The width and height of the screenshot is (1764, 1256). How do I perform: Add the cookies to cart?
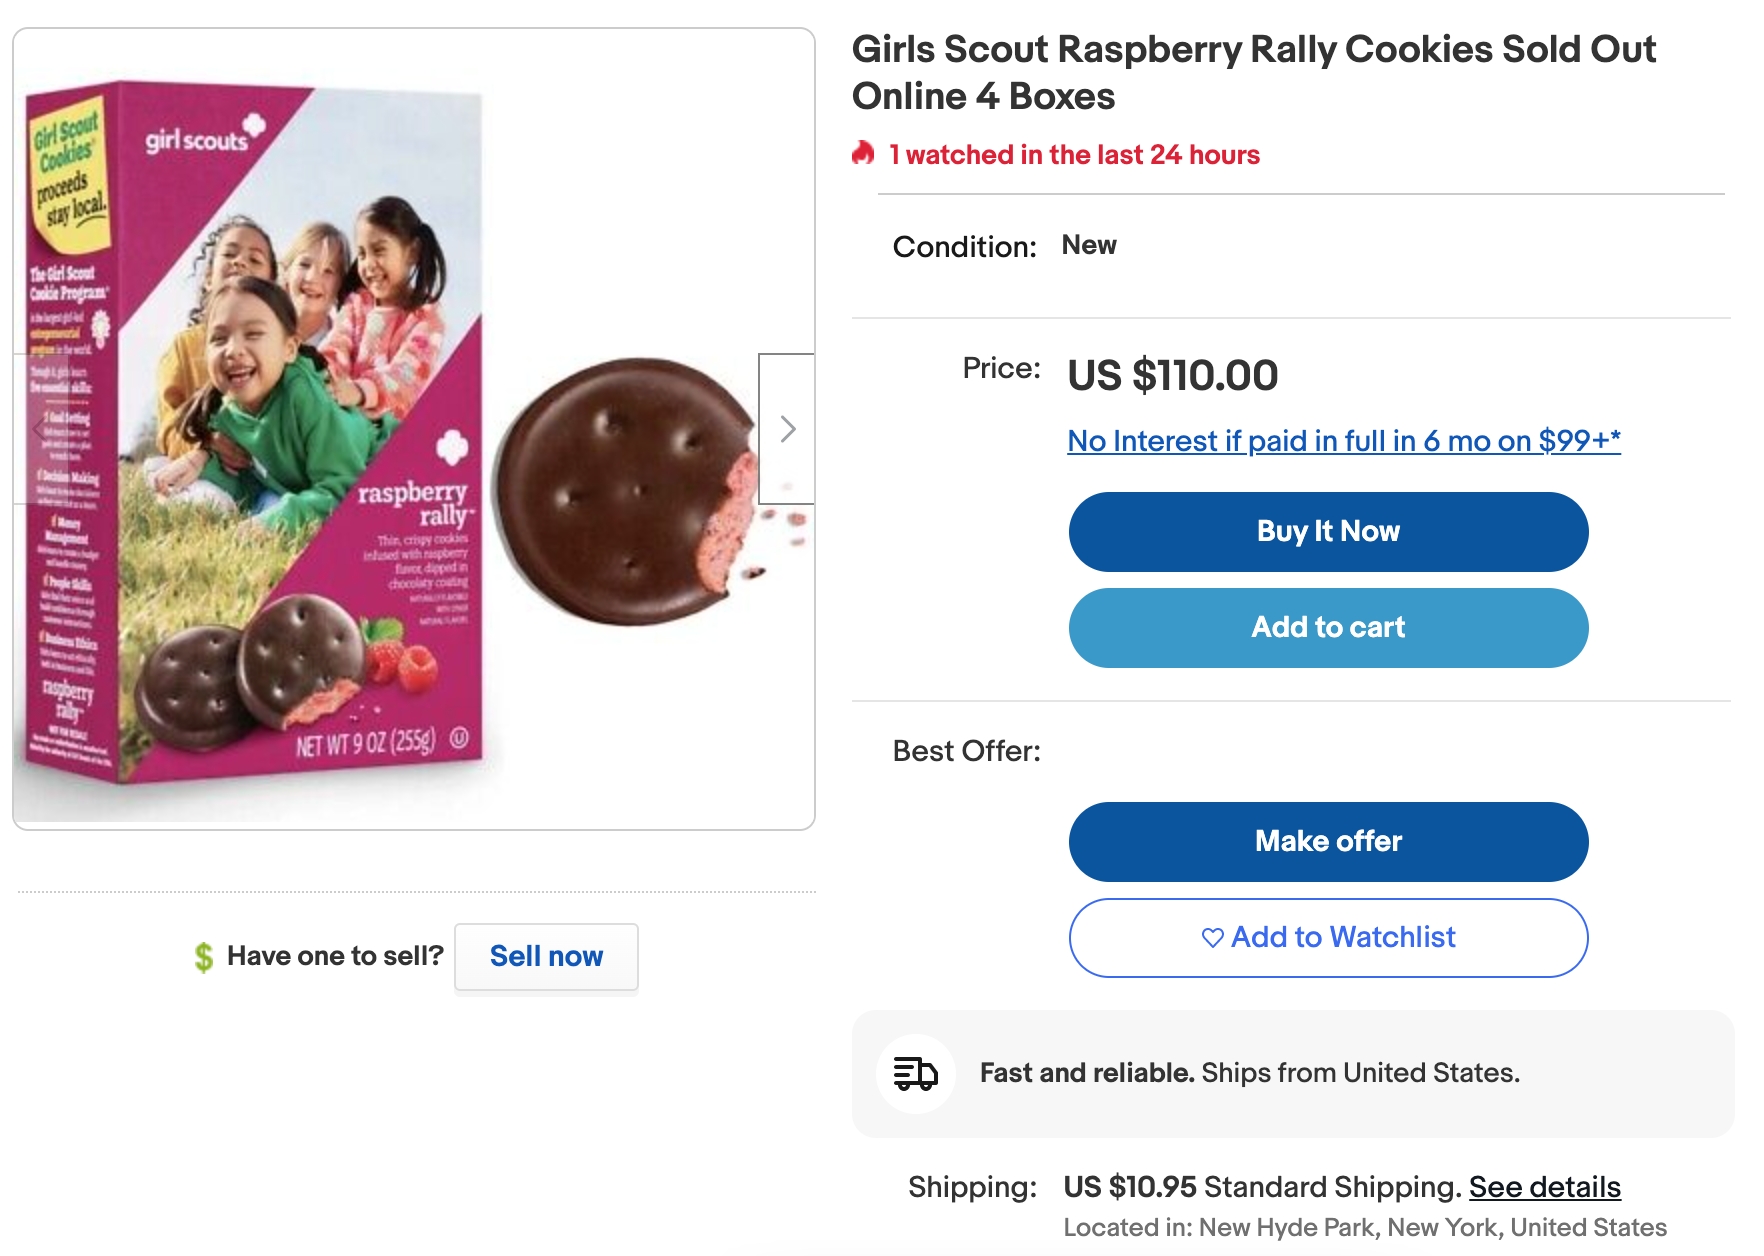[1328, 628]
